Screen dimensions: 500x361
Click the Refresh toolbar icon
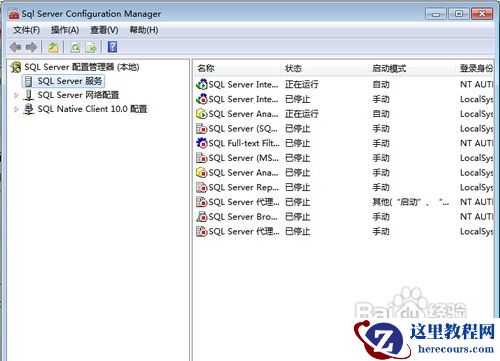pyautogui.click(x=75, y=47)
